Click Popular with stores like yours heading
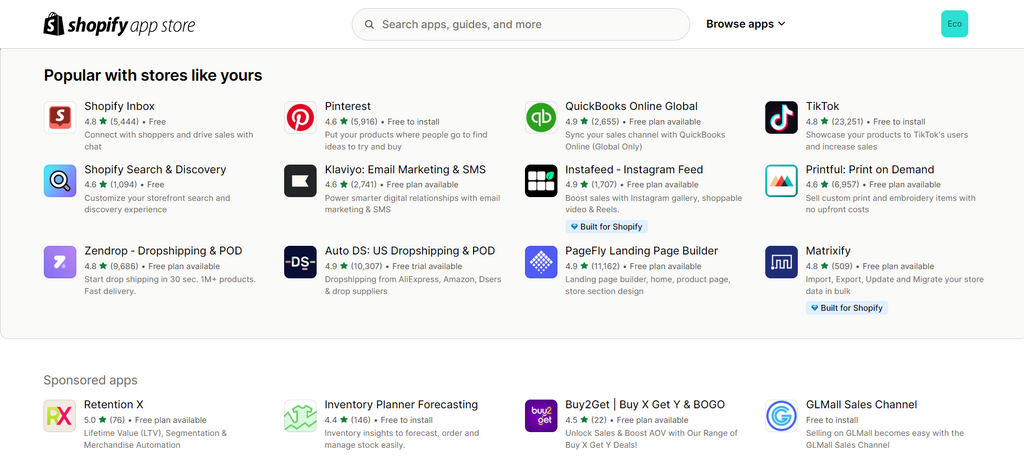Screen dimensions: 1024x457 (x=153, y=76)
